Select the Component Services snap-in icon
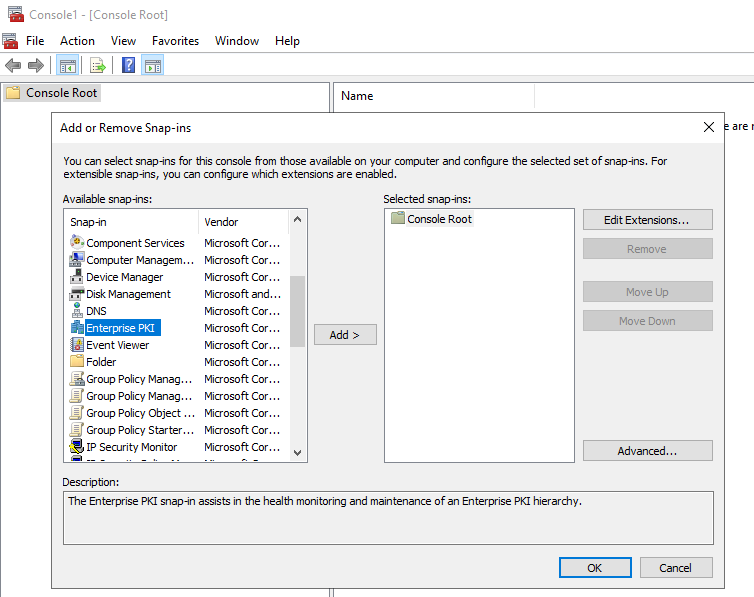This screenshot has width=754, height=597. tap(78, 243)
